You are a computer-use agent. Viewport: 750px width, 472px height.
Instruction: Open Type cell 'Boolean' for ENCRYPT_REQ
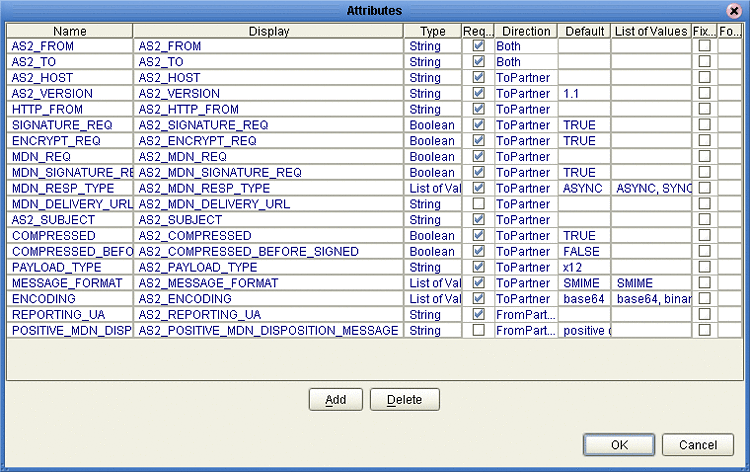tap(433, 141)
